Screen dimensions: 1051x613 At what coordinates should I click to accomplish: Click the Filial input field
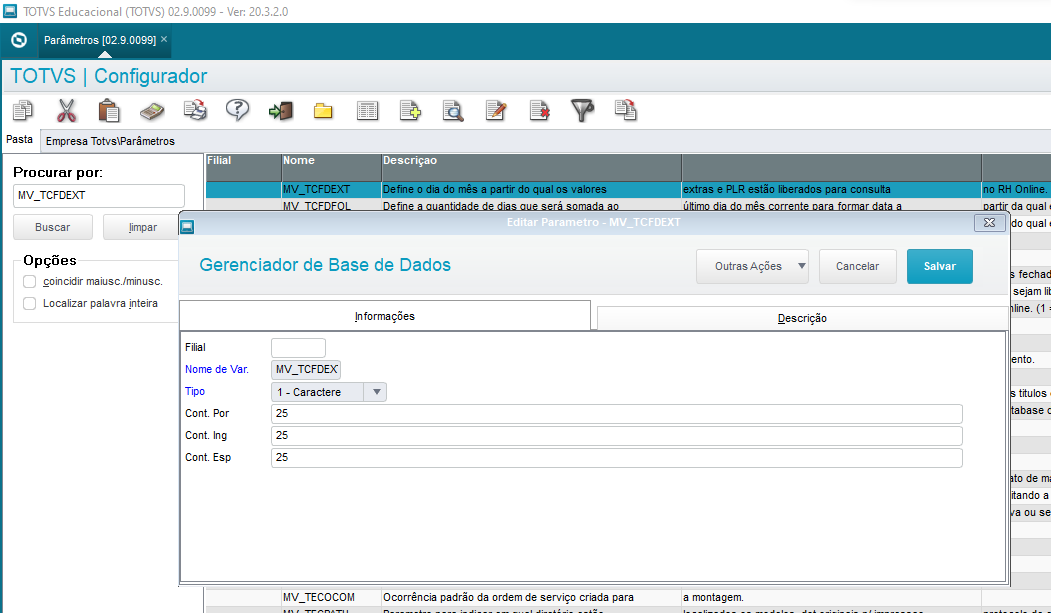tap(298, 348)
